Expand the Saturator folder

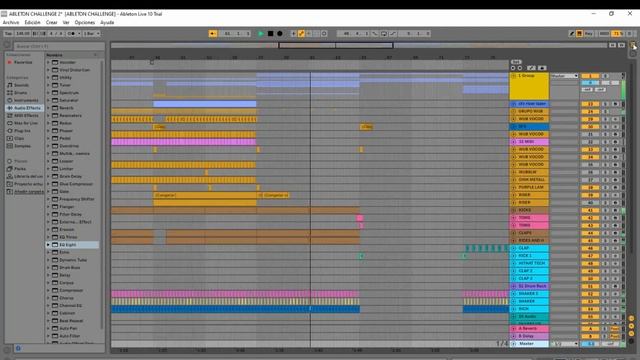pyautogui.click(x=48, y=100)
